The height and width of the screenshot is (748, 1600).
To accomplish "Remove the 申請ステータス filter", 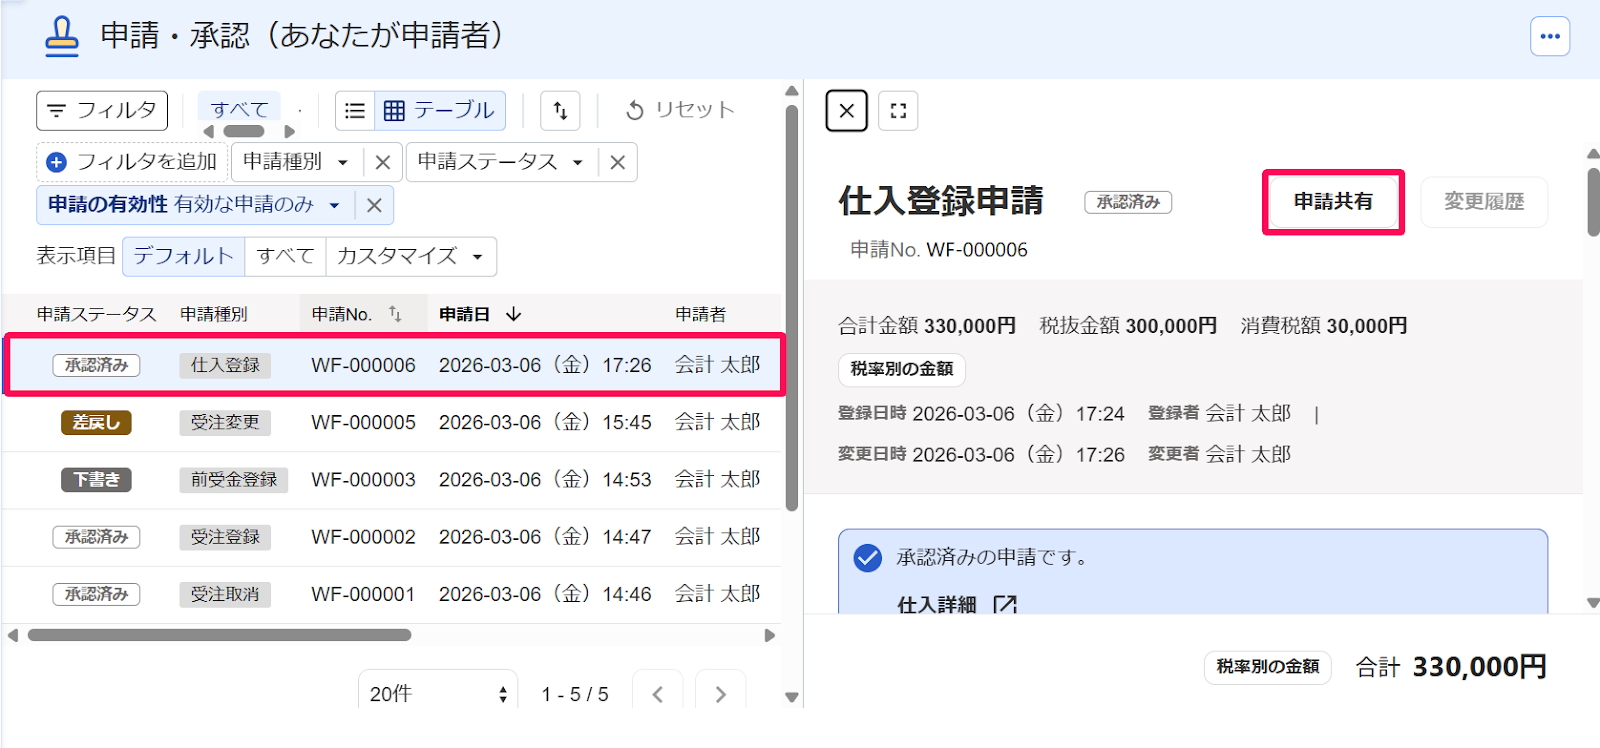I will [x=618, y=162].
